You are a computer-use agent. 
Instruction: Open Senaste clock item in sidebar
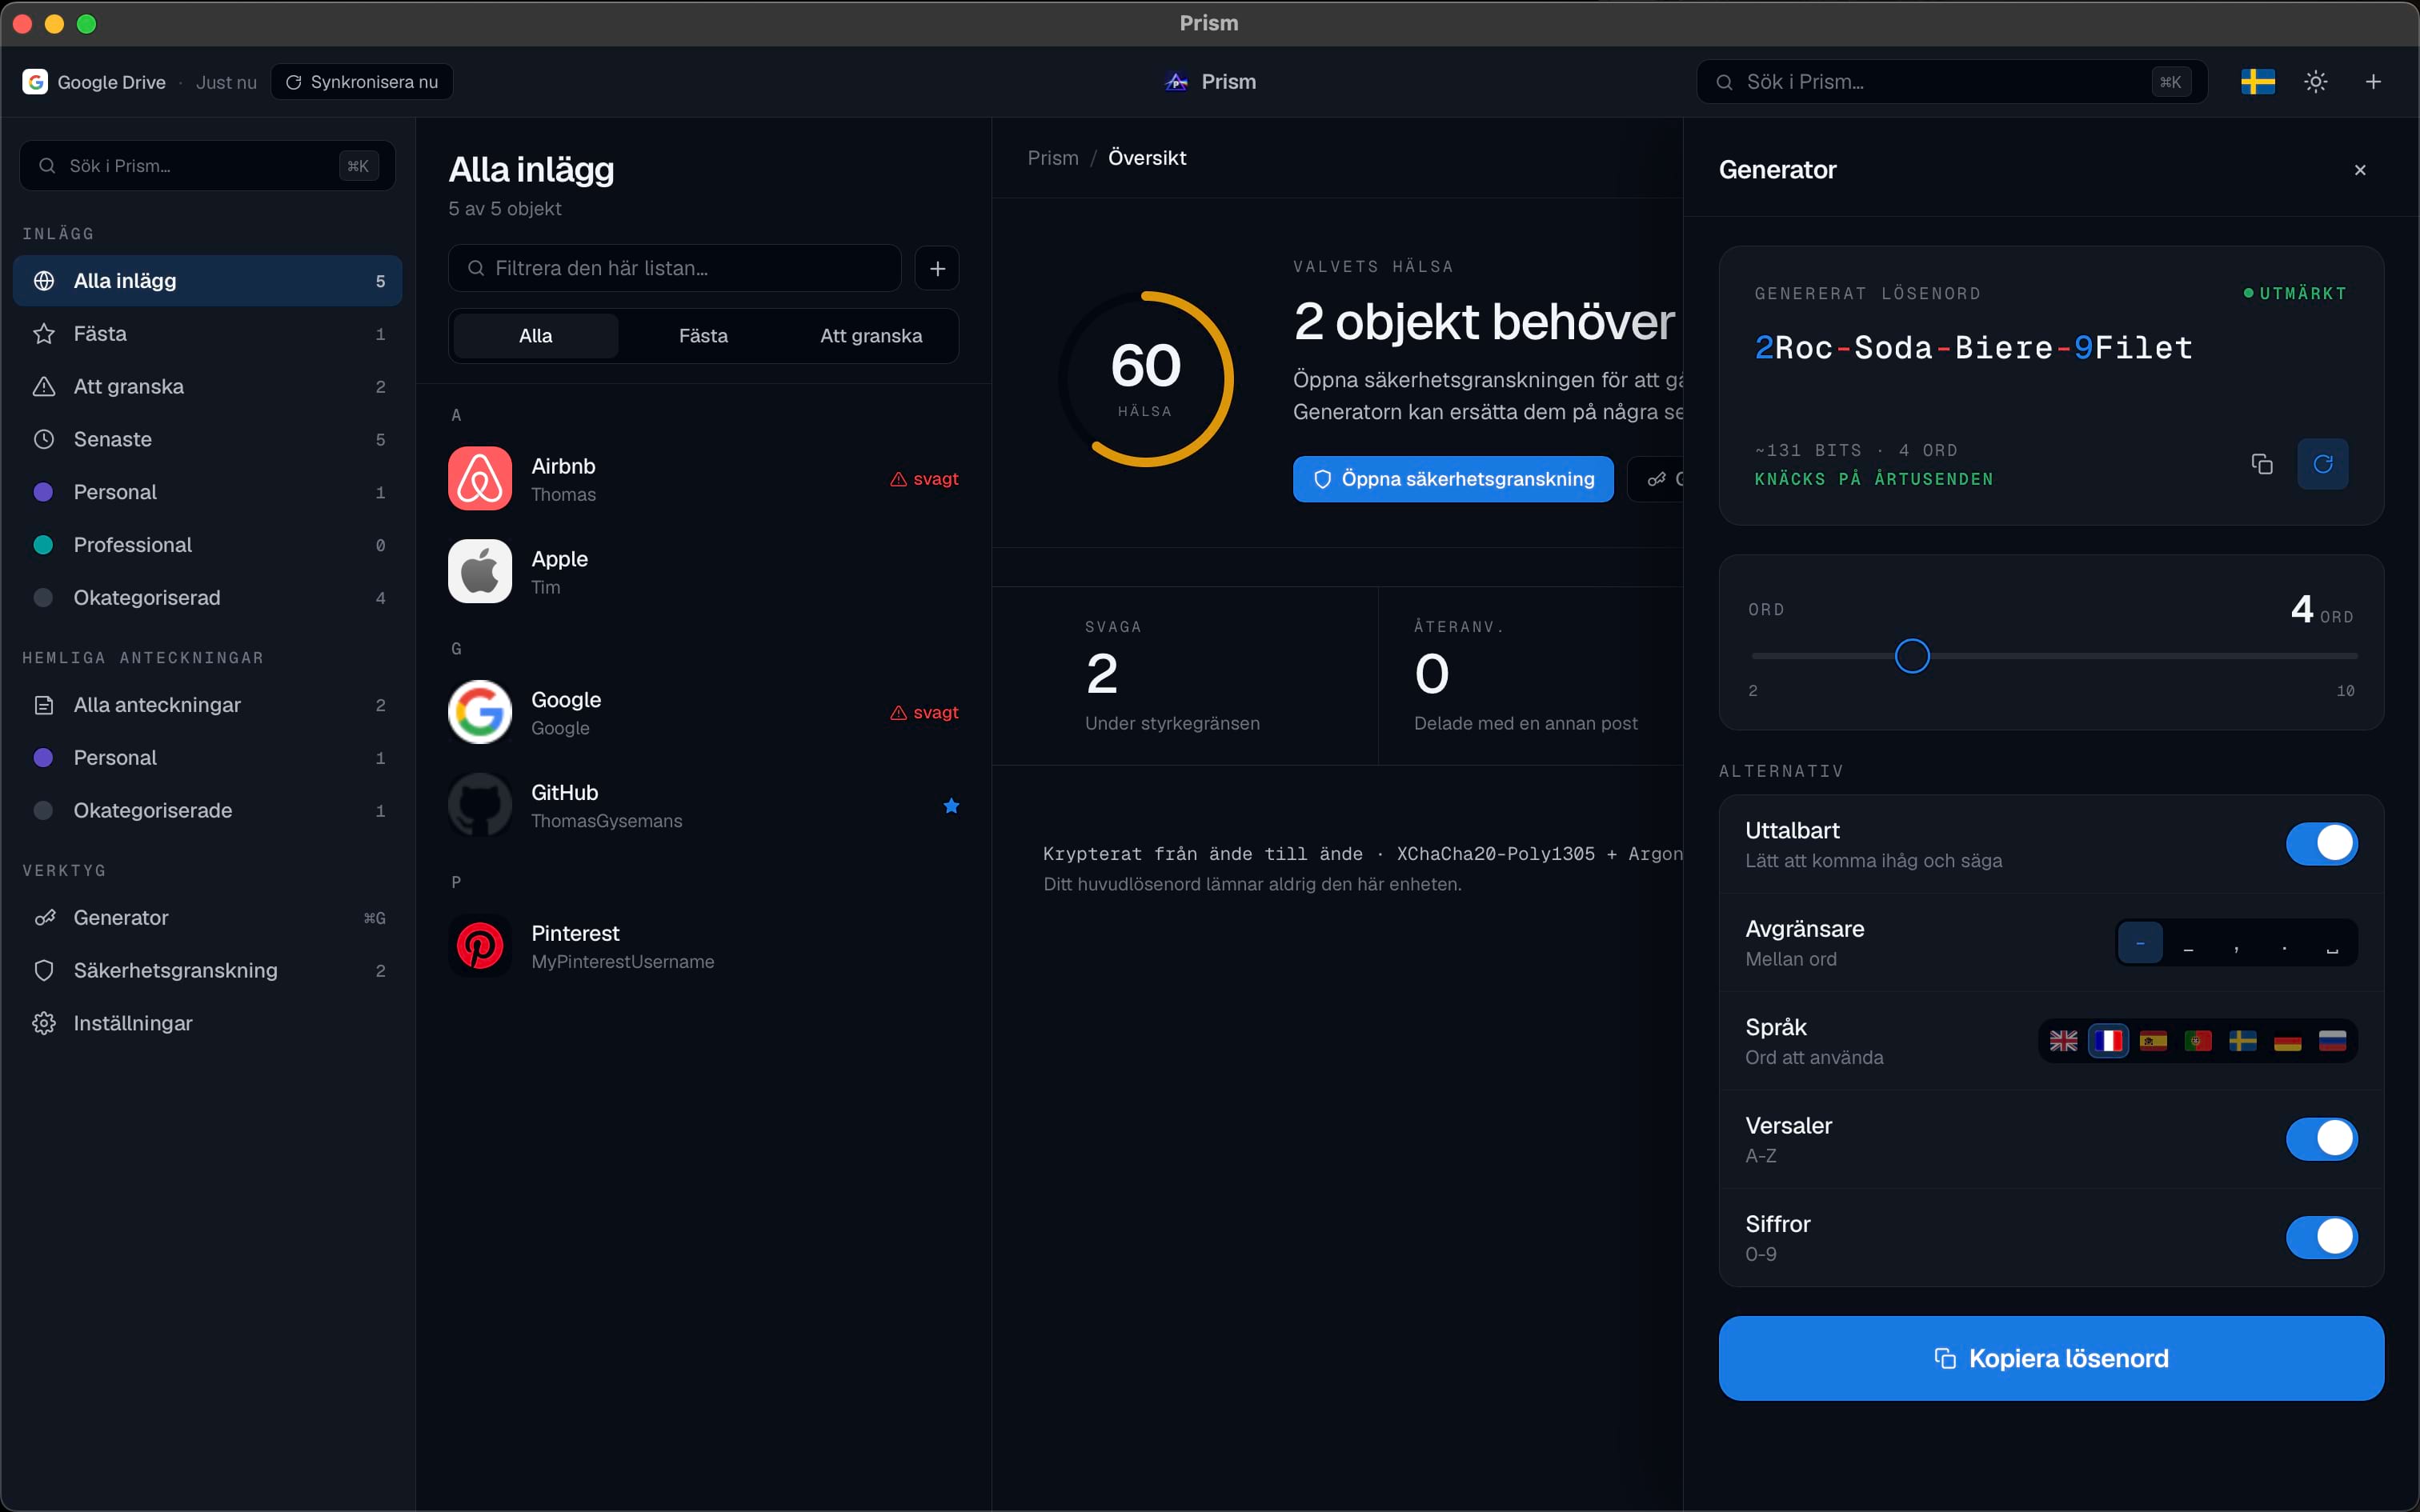point(207,440)
